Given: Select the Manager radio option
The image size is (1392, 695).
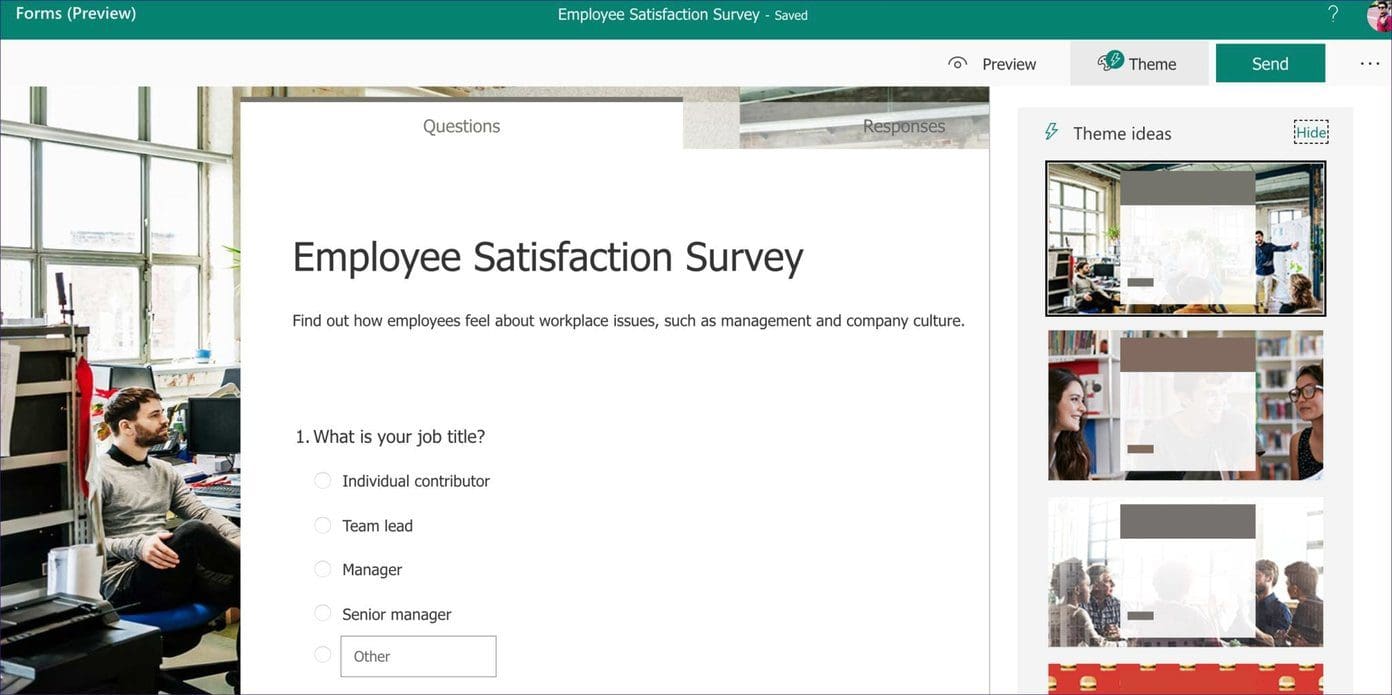Looking at the screenshot, I should click(x=322, y=569).
